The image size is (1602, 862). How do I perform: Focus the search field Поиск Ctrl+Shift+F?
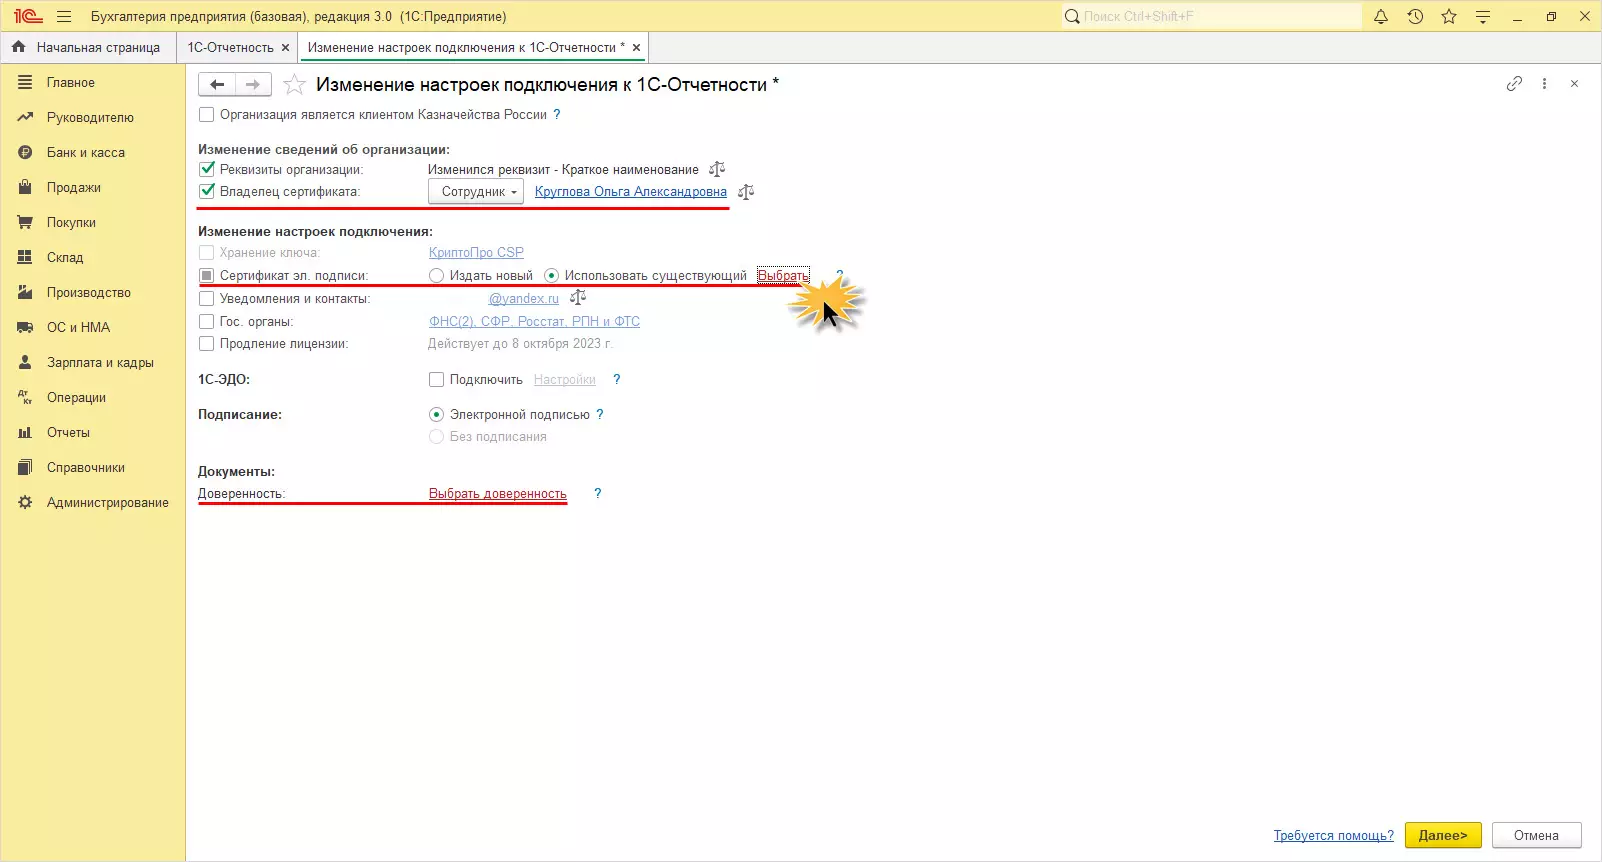(1211, 16)
